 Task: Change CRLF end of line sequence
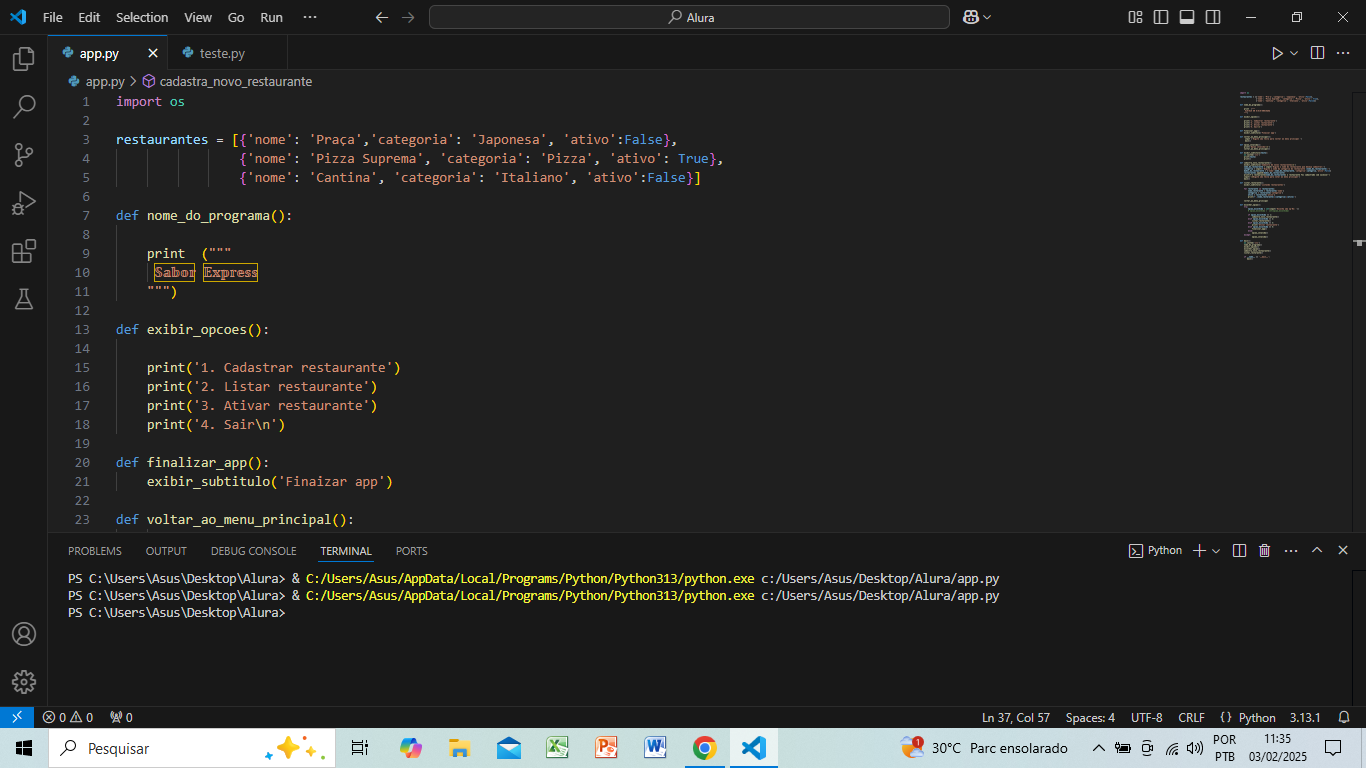tap(1191, 717)
